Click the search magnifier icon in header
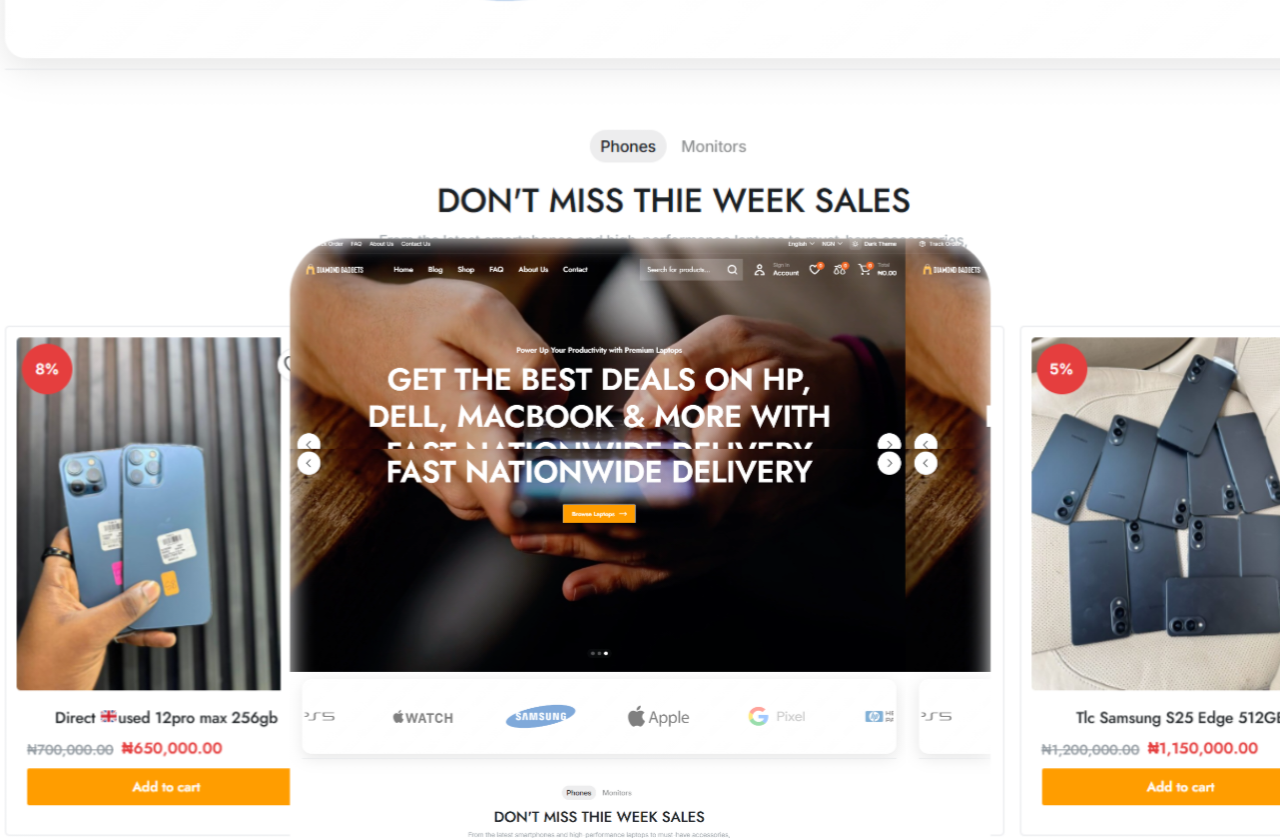This screenshot has height=838, width=1280. 732,270
